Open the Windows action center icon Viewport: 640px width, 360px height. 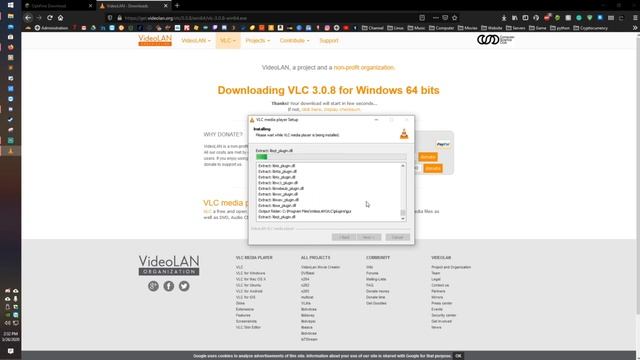click(11, 351)
